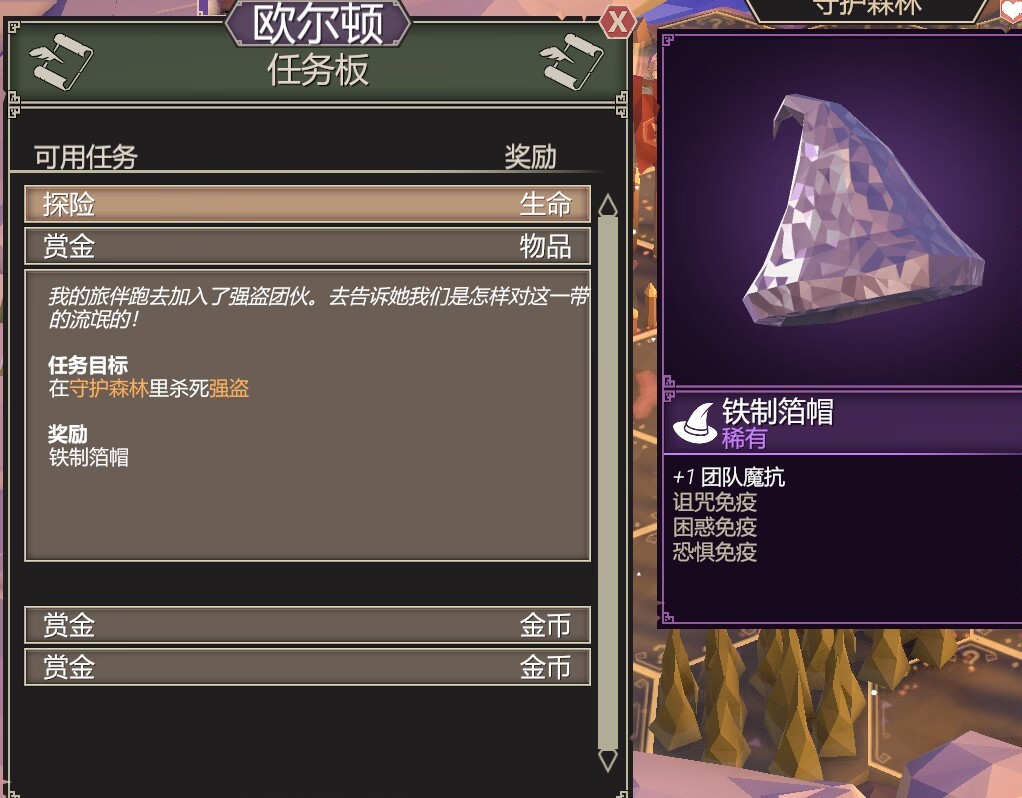Expand the last 赏金 quest with 金币 reward
1022x798 pixels.
308,667
